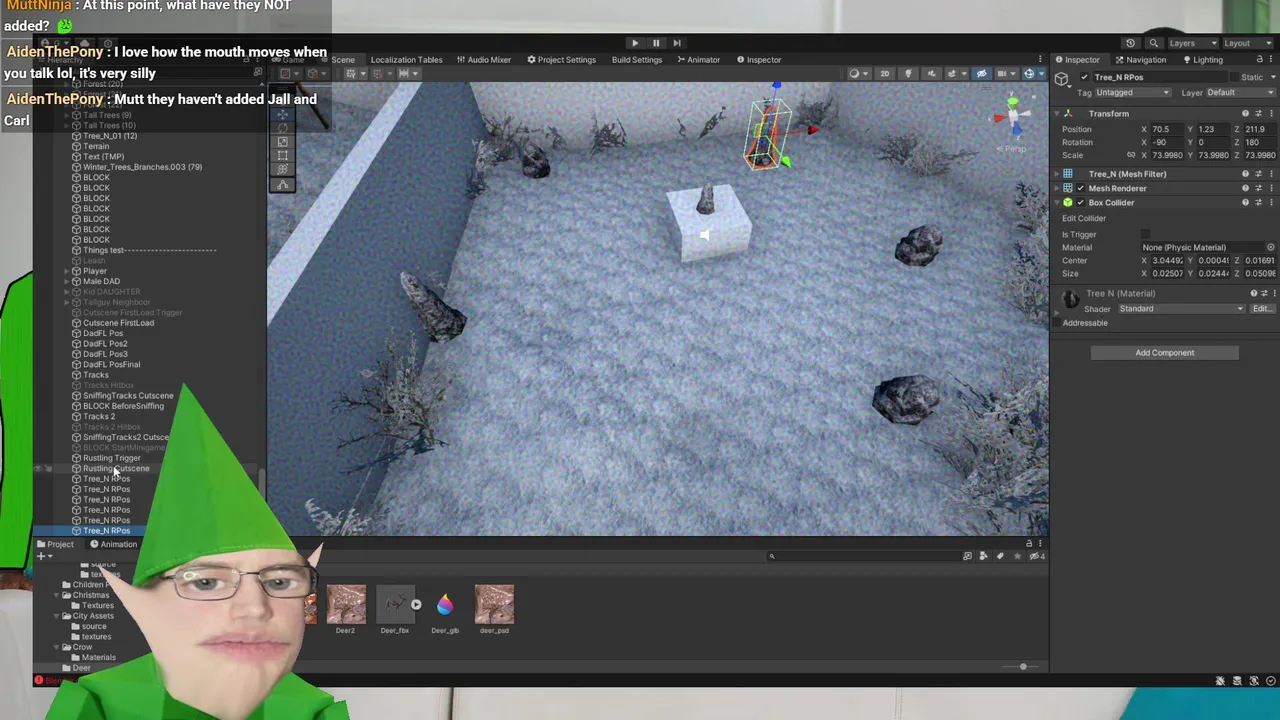Toggle the Mesh Renderer enabled checkbox
The image size is (1280, 720).
[1080, 188]
